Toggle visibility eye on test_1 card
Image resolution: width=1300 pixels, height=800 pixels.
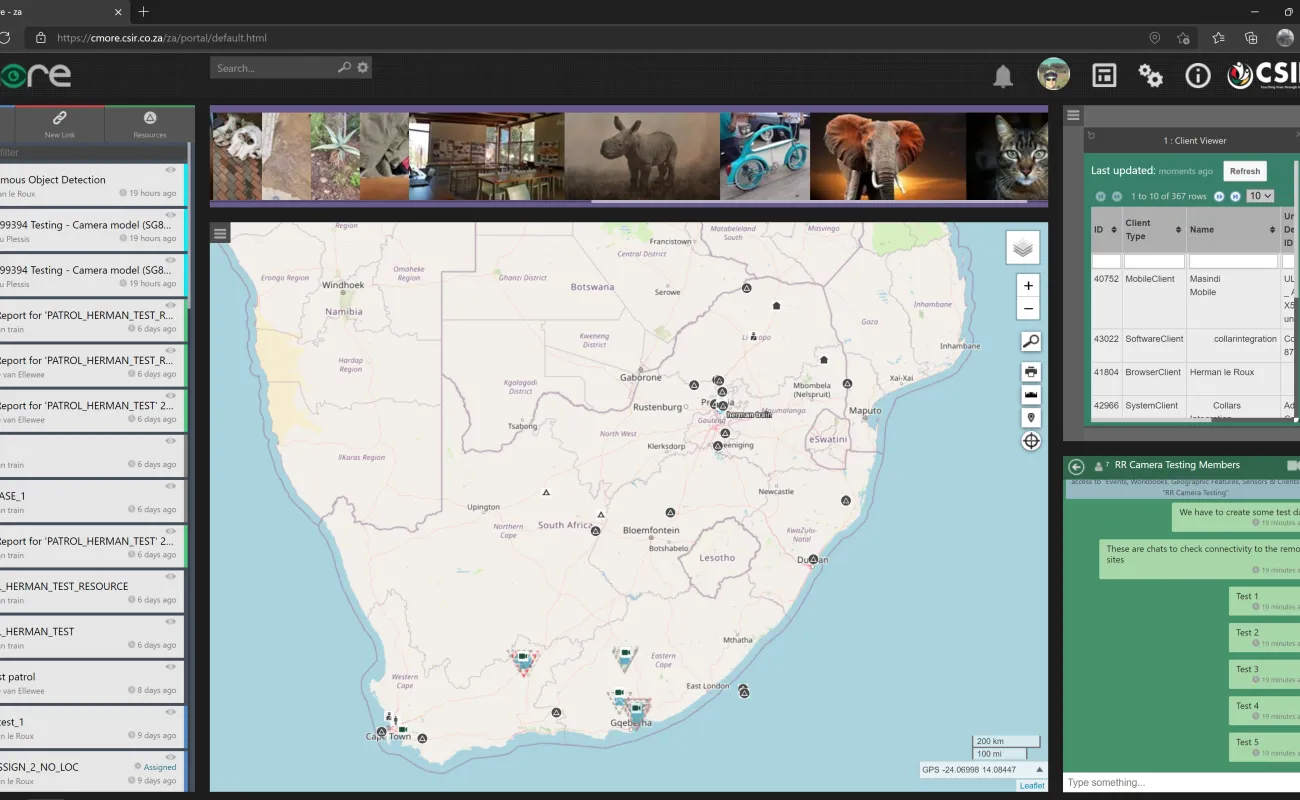coord(171,712)
